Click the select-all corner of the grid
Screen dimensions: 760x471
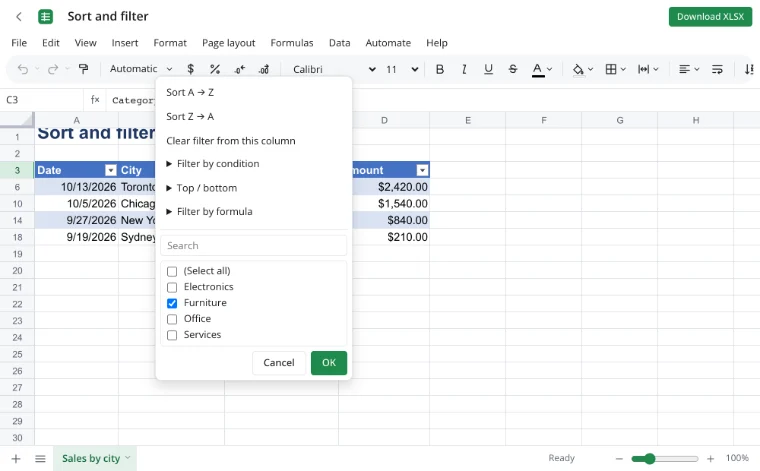point(17,120)
